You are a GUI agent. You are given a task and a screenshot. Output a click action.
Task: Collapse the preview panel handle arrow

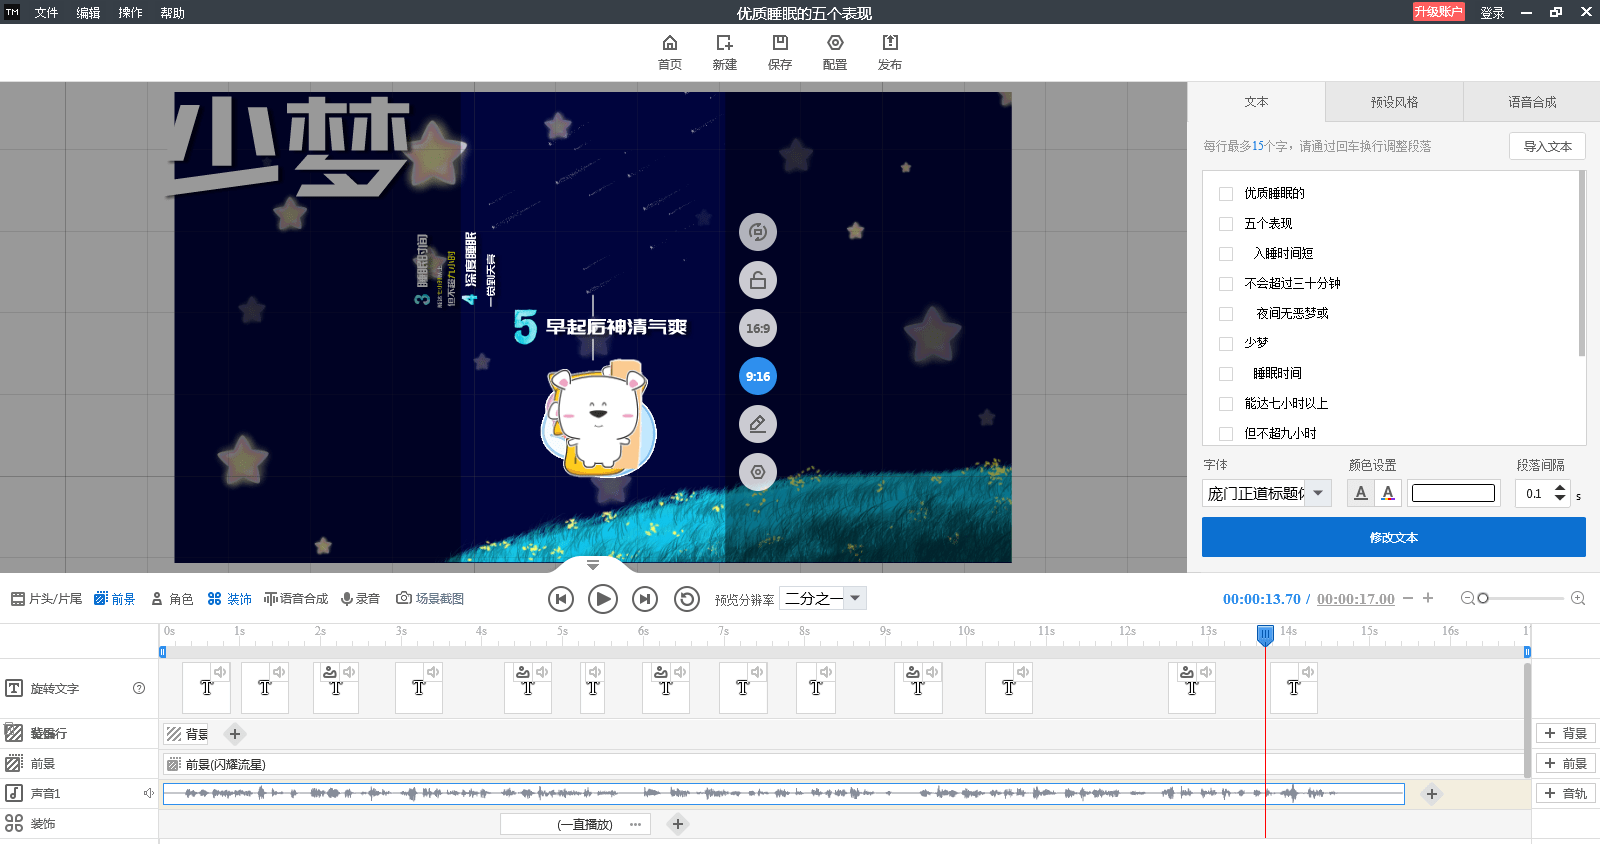pos(593,566)
